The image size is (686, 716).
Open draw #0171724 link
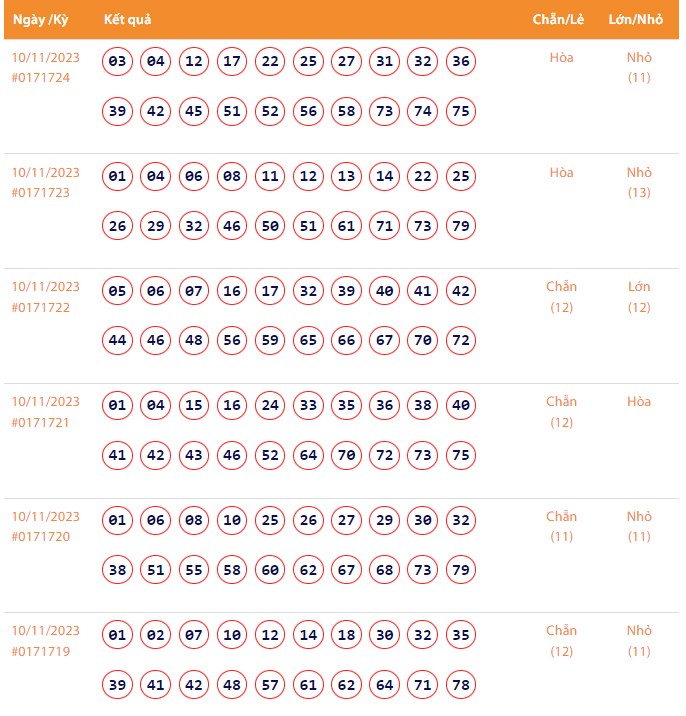tap(41, 78)
